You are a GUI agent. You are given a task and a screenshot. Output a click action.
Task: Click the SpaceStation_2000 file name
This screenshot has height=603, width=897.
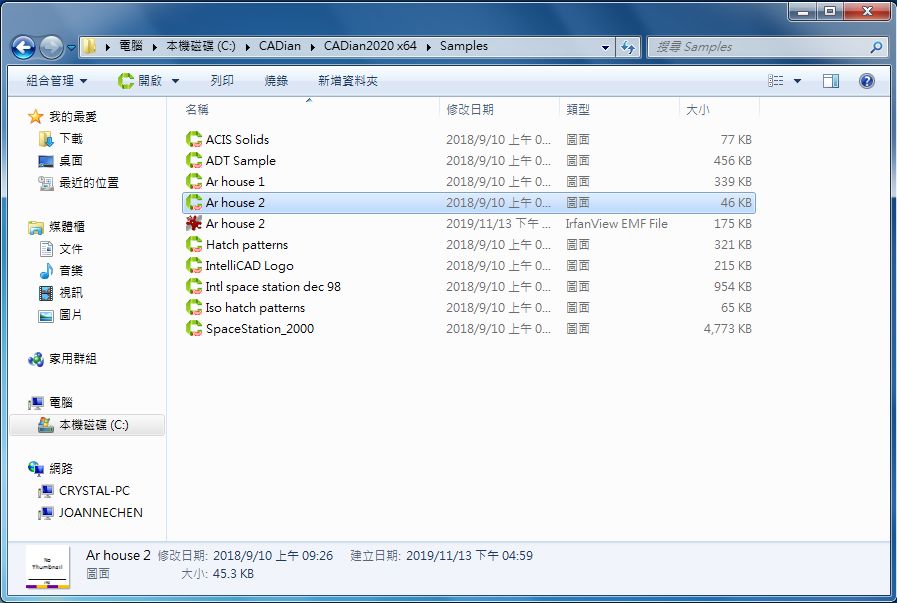(260, 329)
